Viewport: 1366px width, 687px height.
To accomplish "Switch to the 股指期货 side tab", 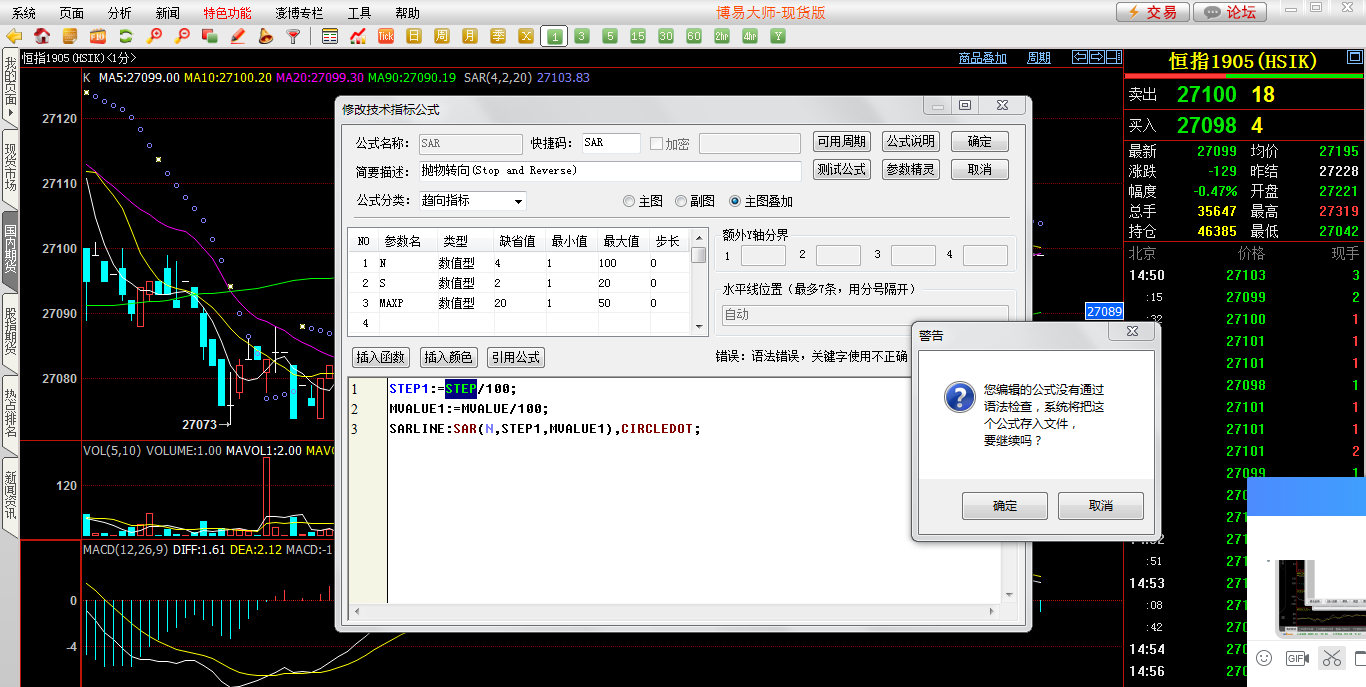I will pyautogui.click(x=10, y=329).
